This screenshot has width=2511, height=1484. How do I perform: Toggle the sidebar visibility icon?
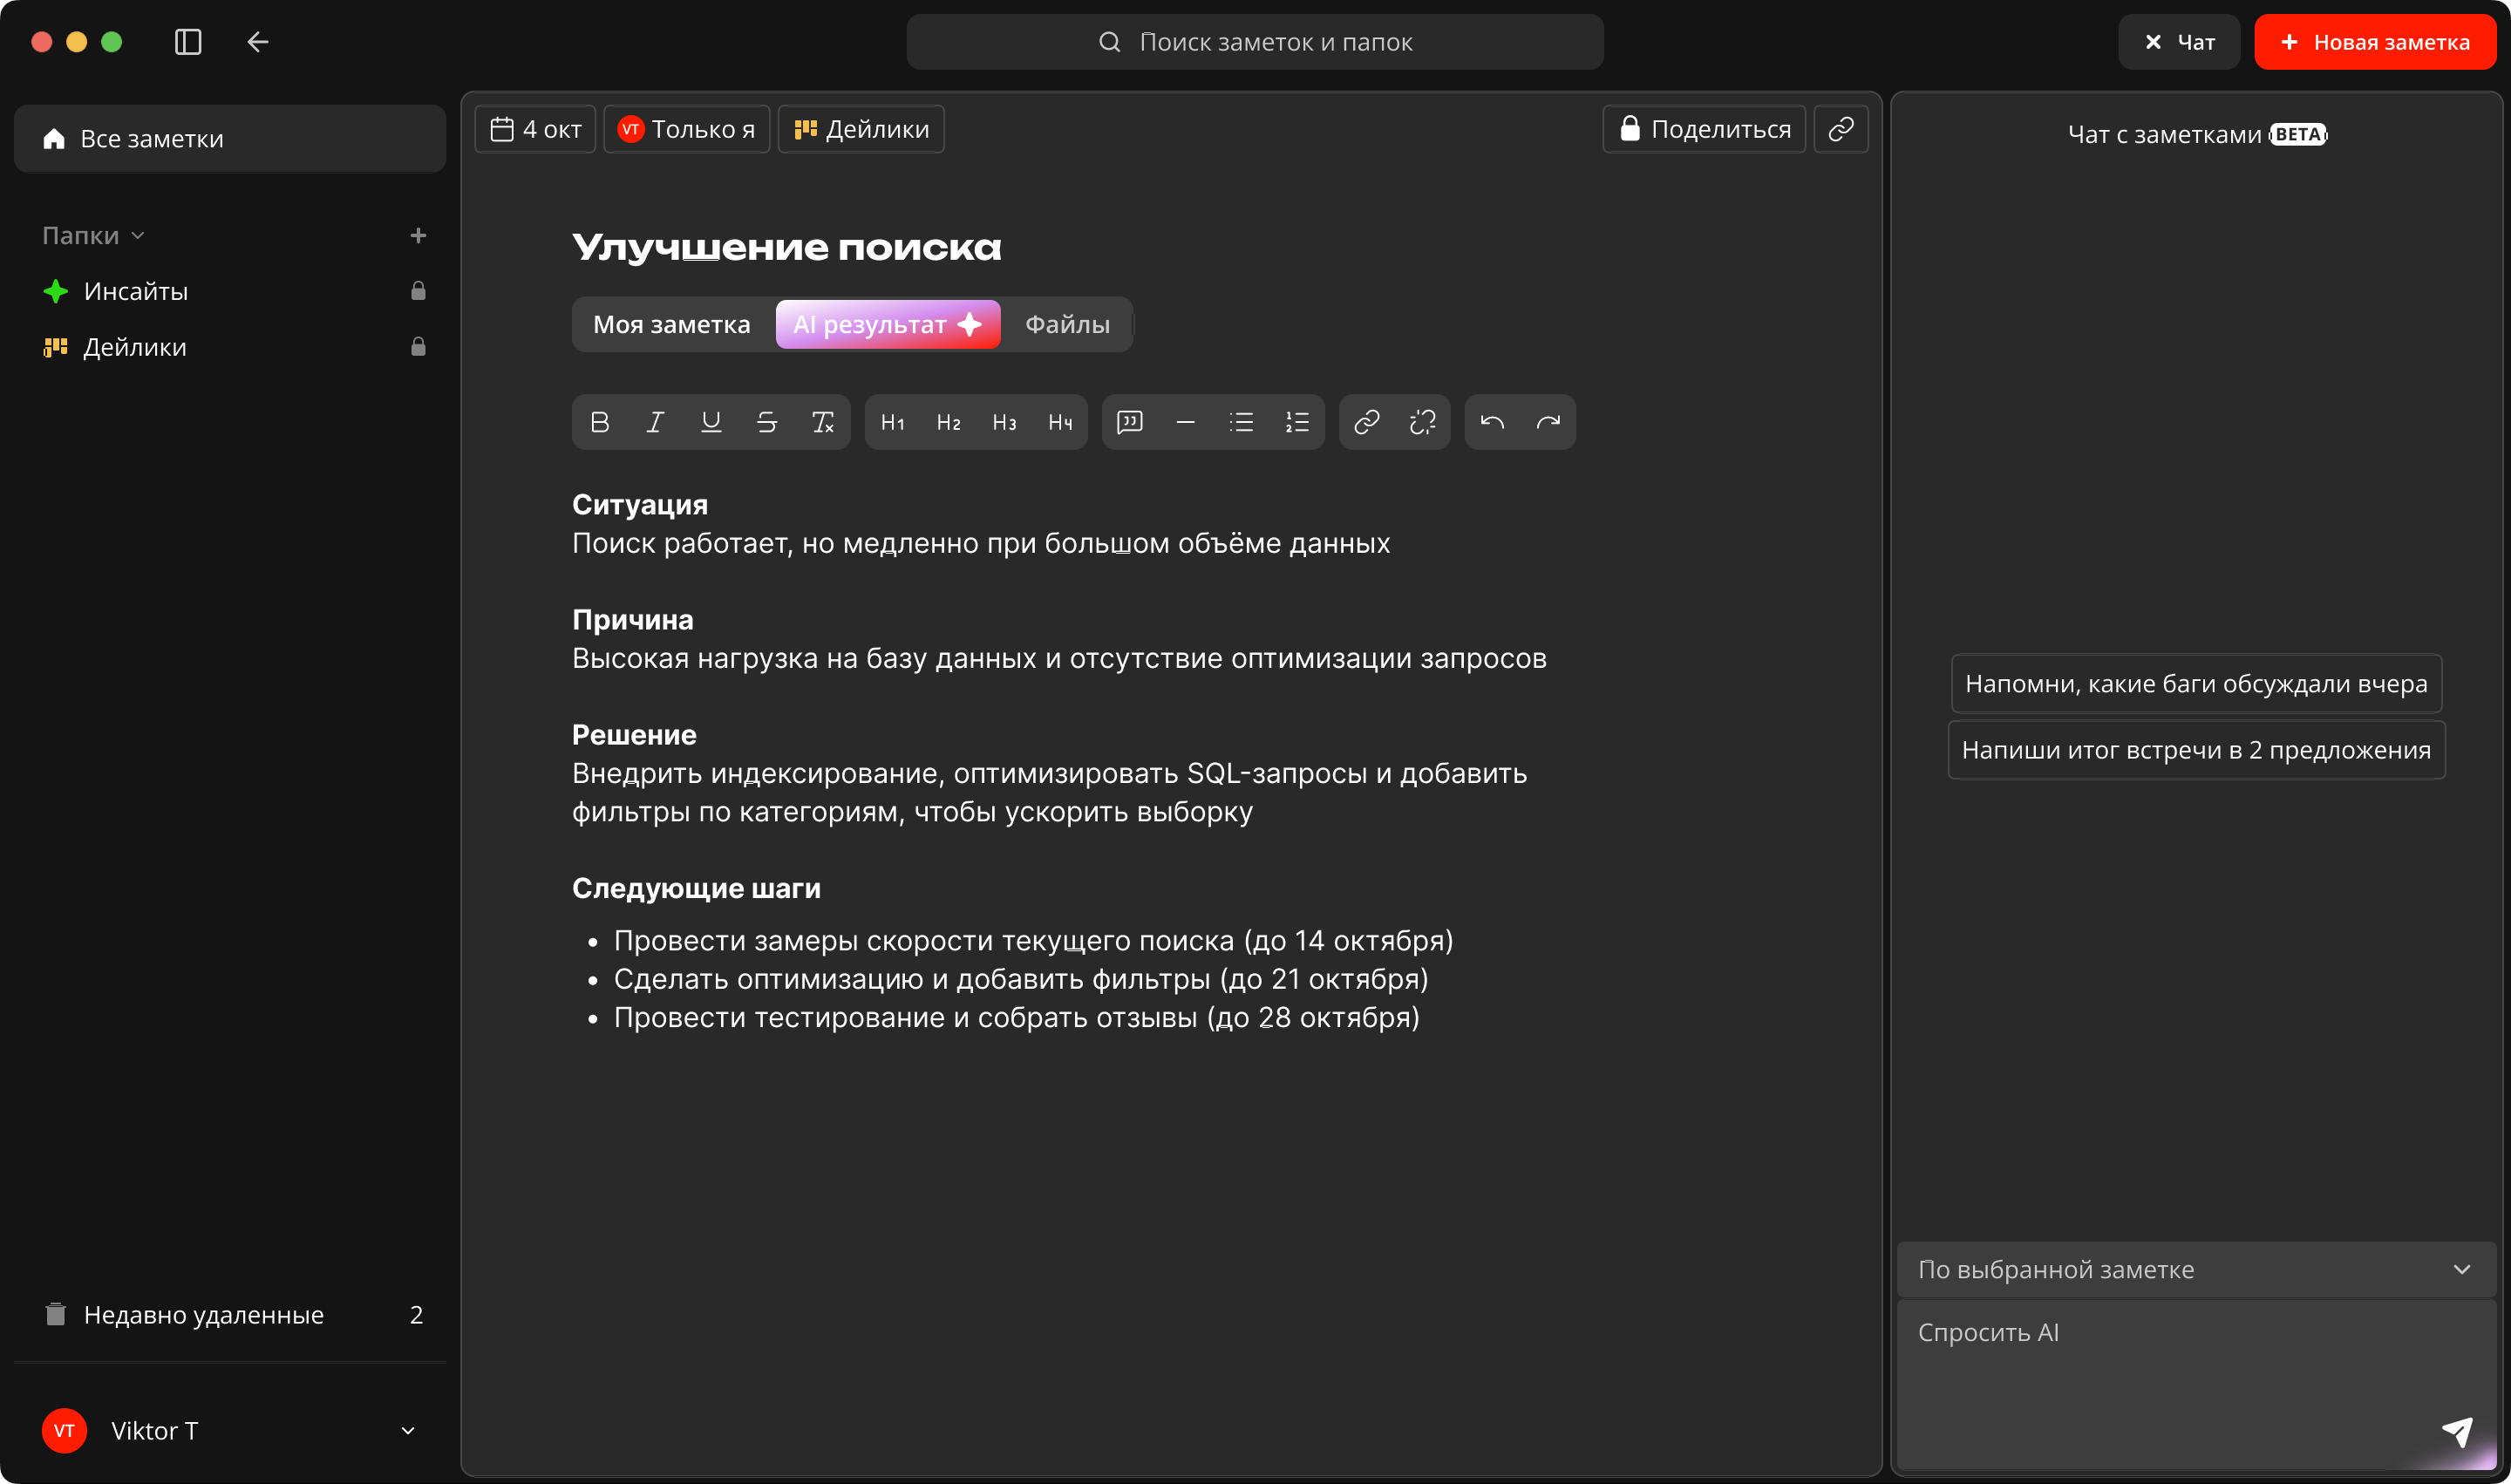point(187,42)
